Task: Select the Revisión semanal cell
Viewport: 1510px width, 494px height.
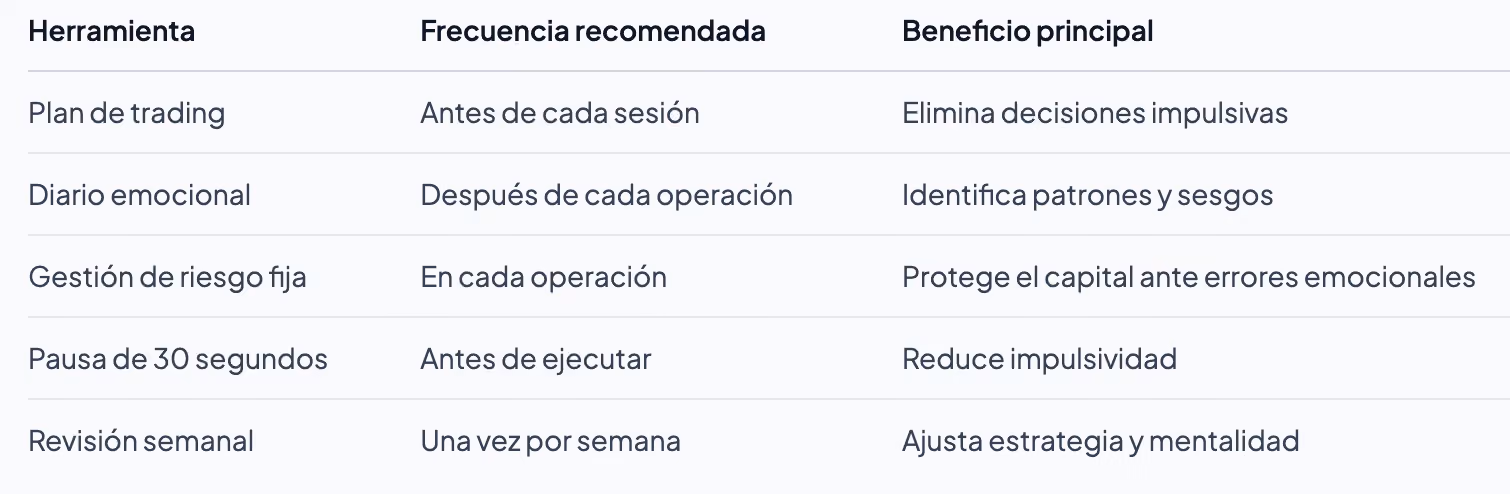Action: point(141,441)
